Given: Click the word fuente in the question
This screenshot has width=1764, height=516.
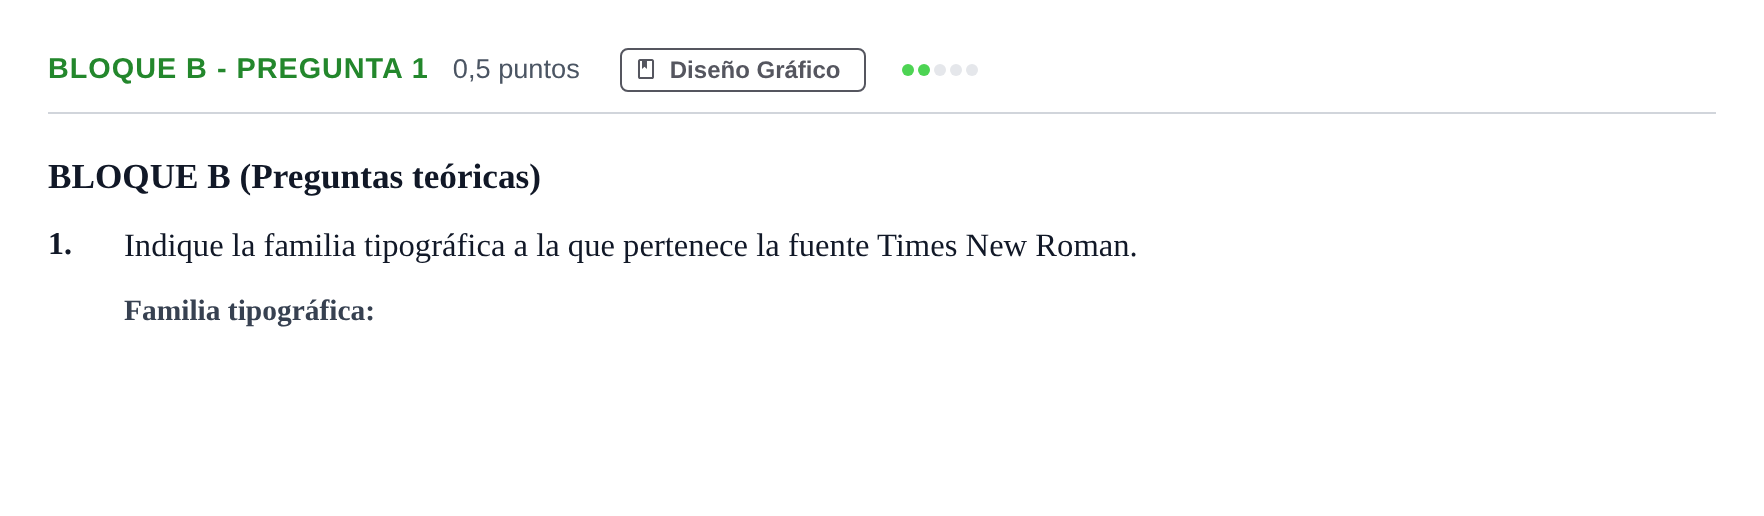Looking at the screenshot, I should (828, 246).
